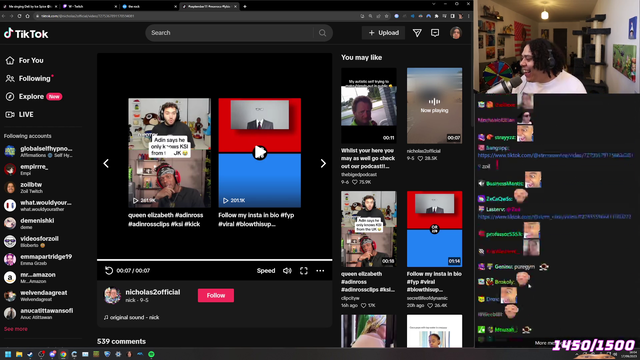Switch to the first browser tab

[29, 7]
